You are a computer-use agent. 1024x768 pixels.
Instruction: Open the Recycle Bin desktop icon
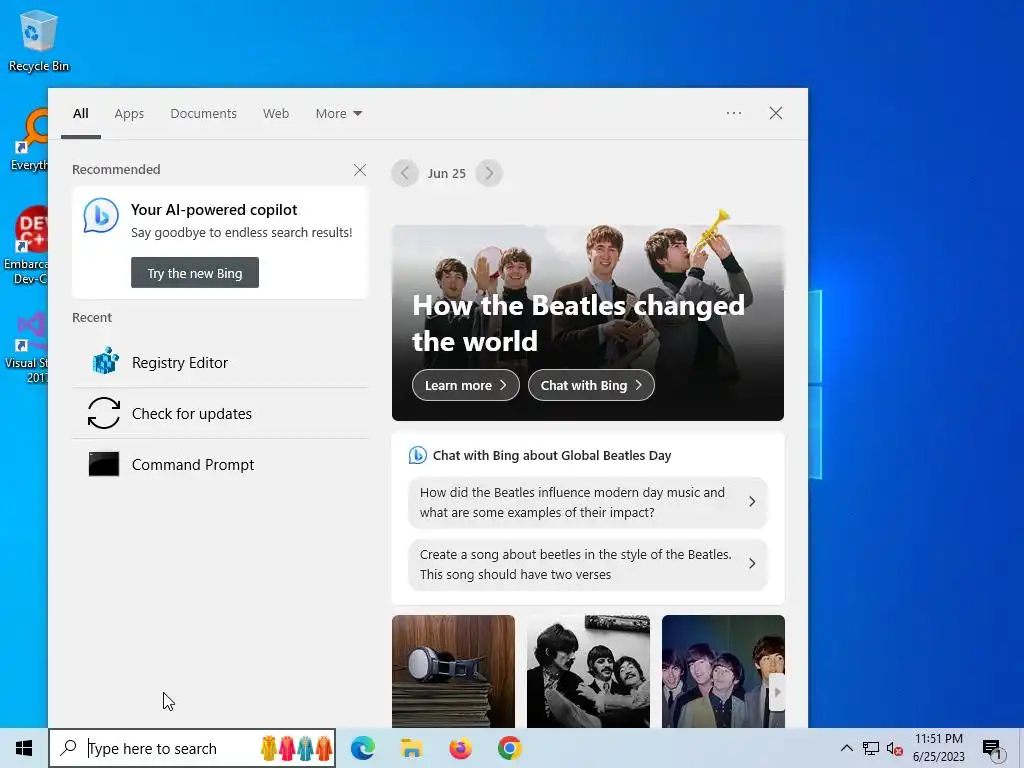point(39,40)
